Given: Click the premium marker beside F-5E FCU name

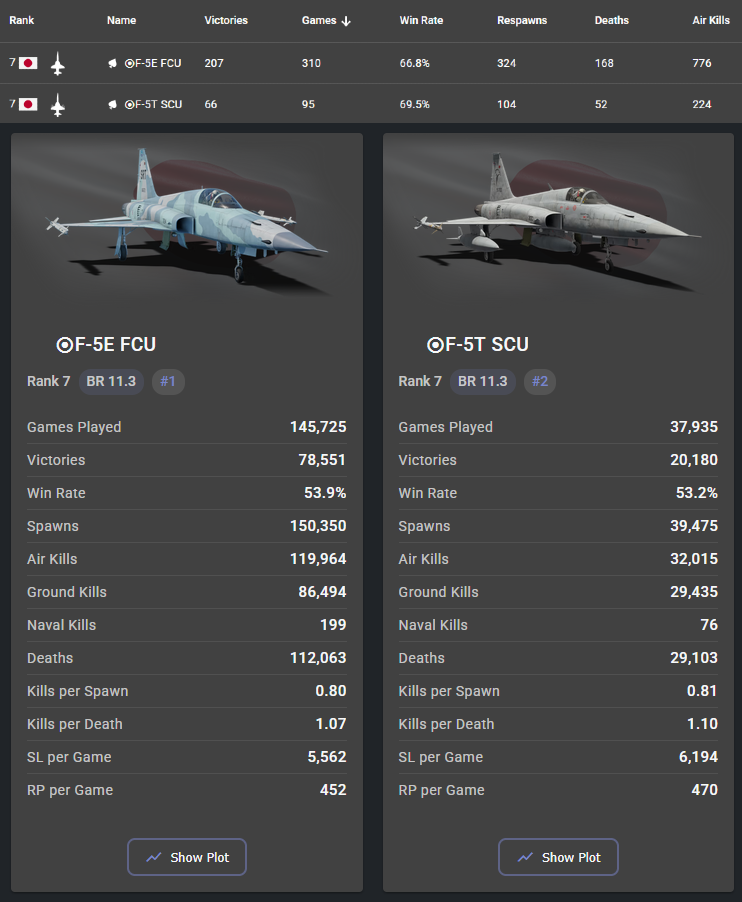Looking at the screenshot, I should [x=113, y=63].
